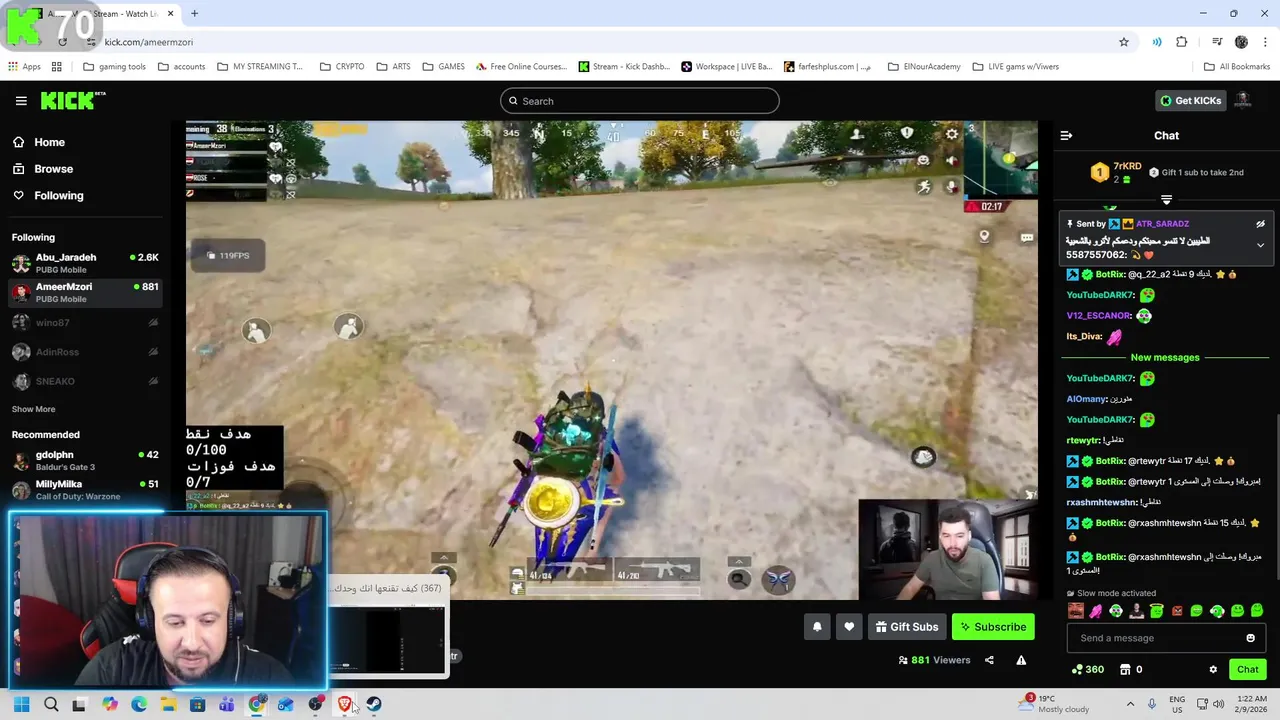1280x720 pixels.
Task: Insert the red angry face emote
Action: pyautogui.click(x=1177, y=611)
